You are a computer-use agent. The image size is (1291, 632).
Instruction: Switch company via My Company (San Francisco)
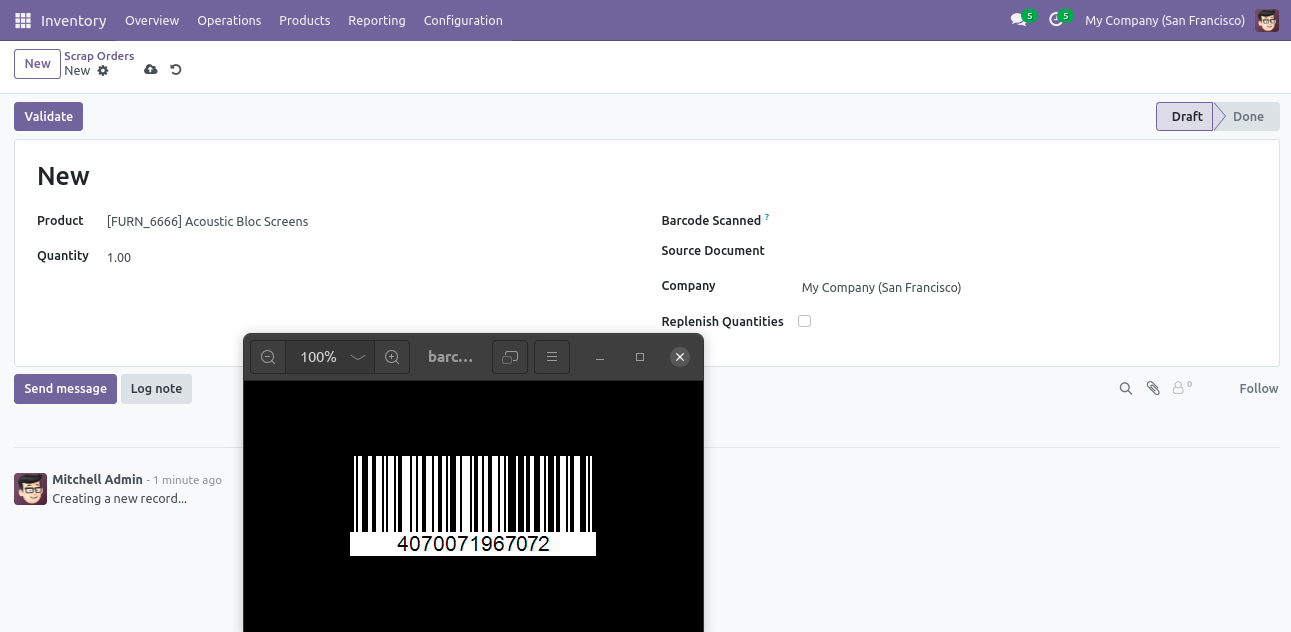click(x=1165, y=20)
